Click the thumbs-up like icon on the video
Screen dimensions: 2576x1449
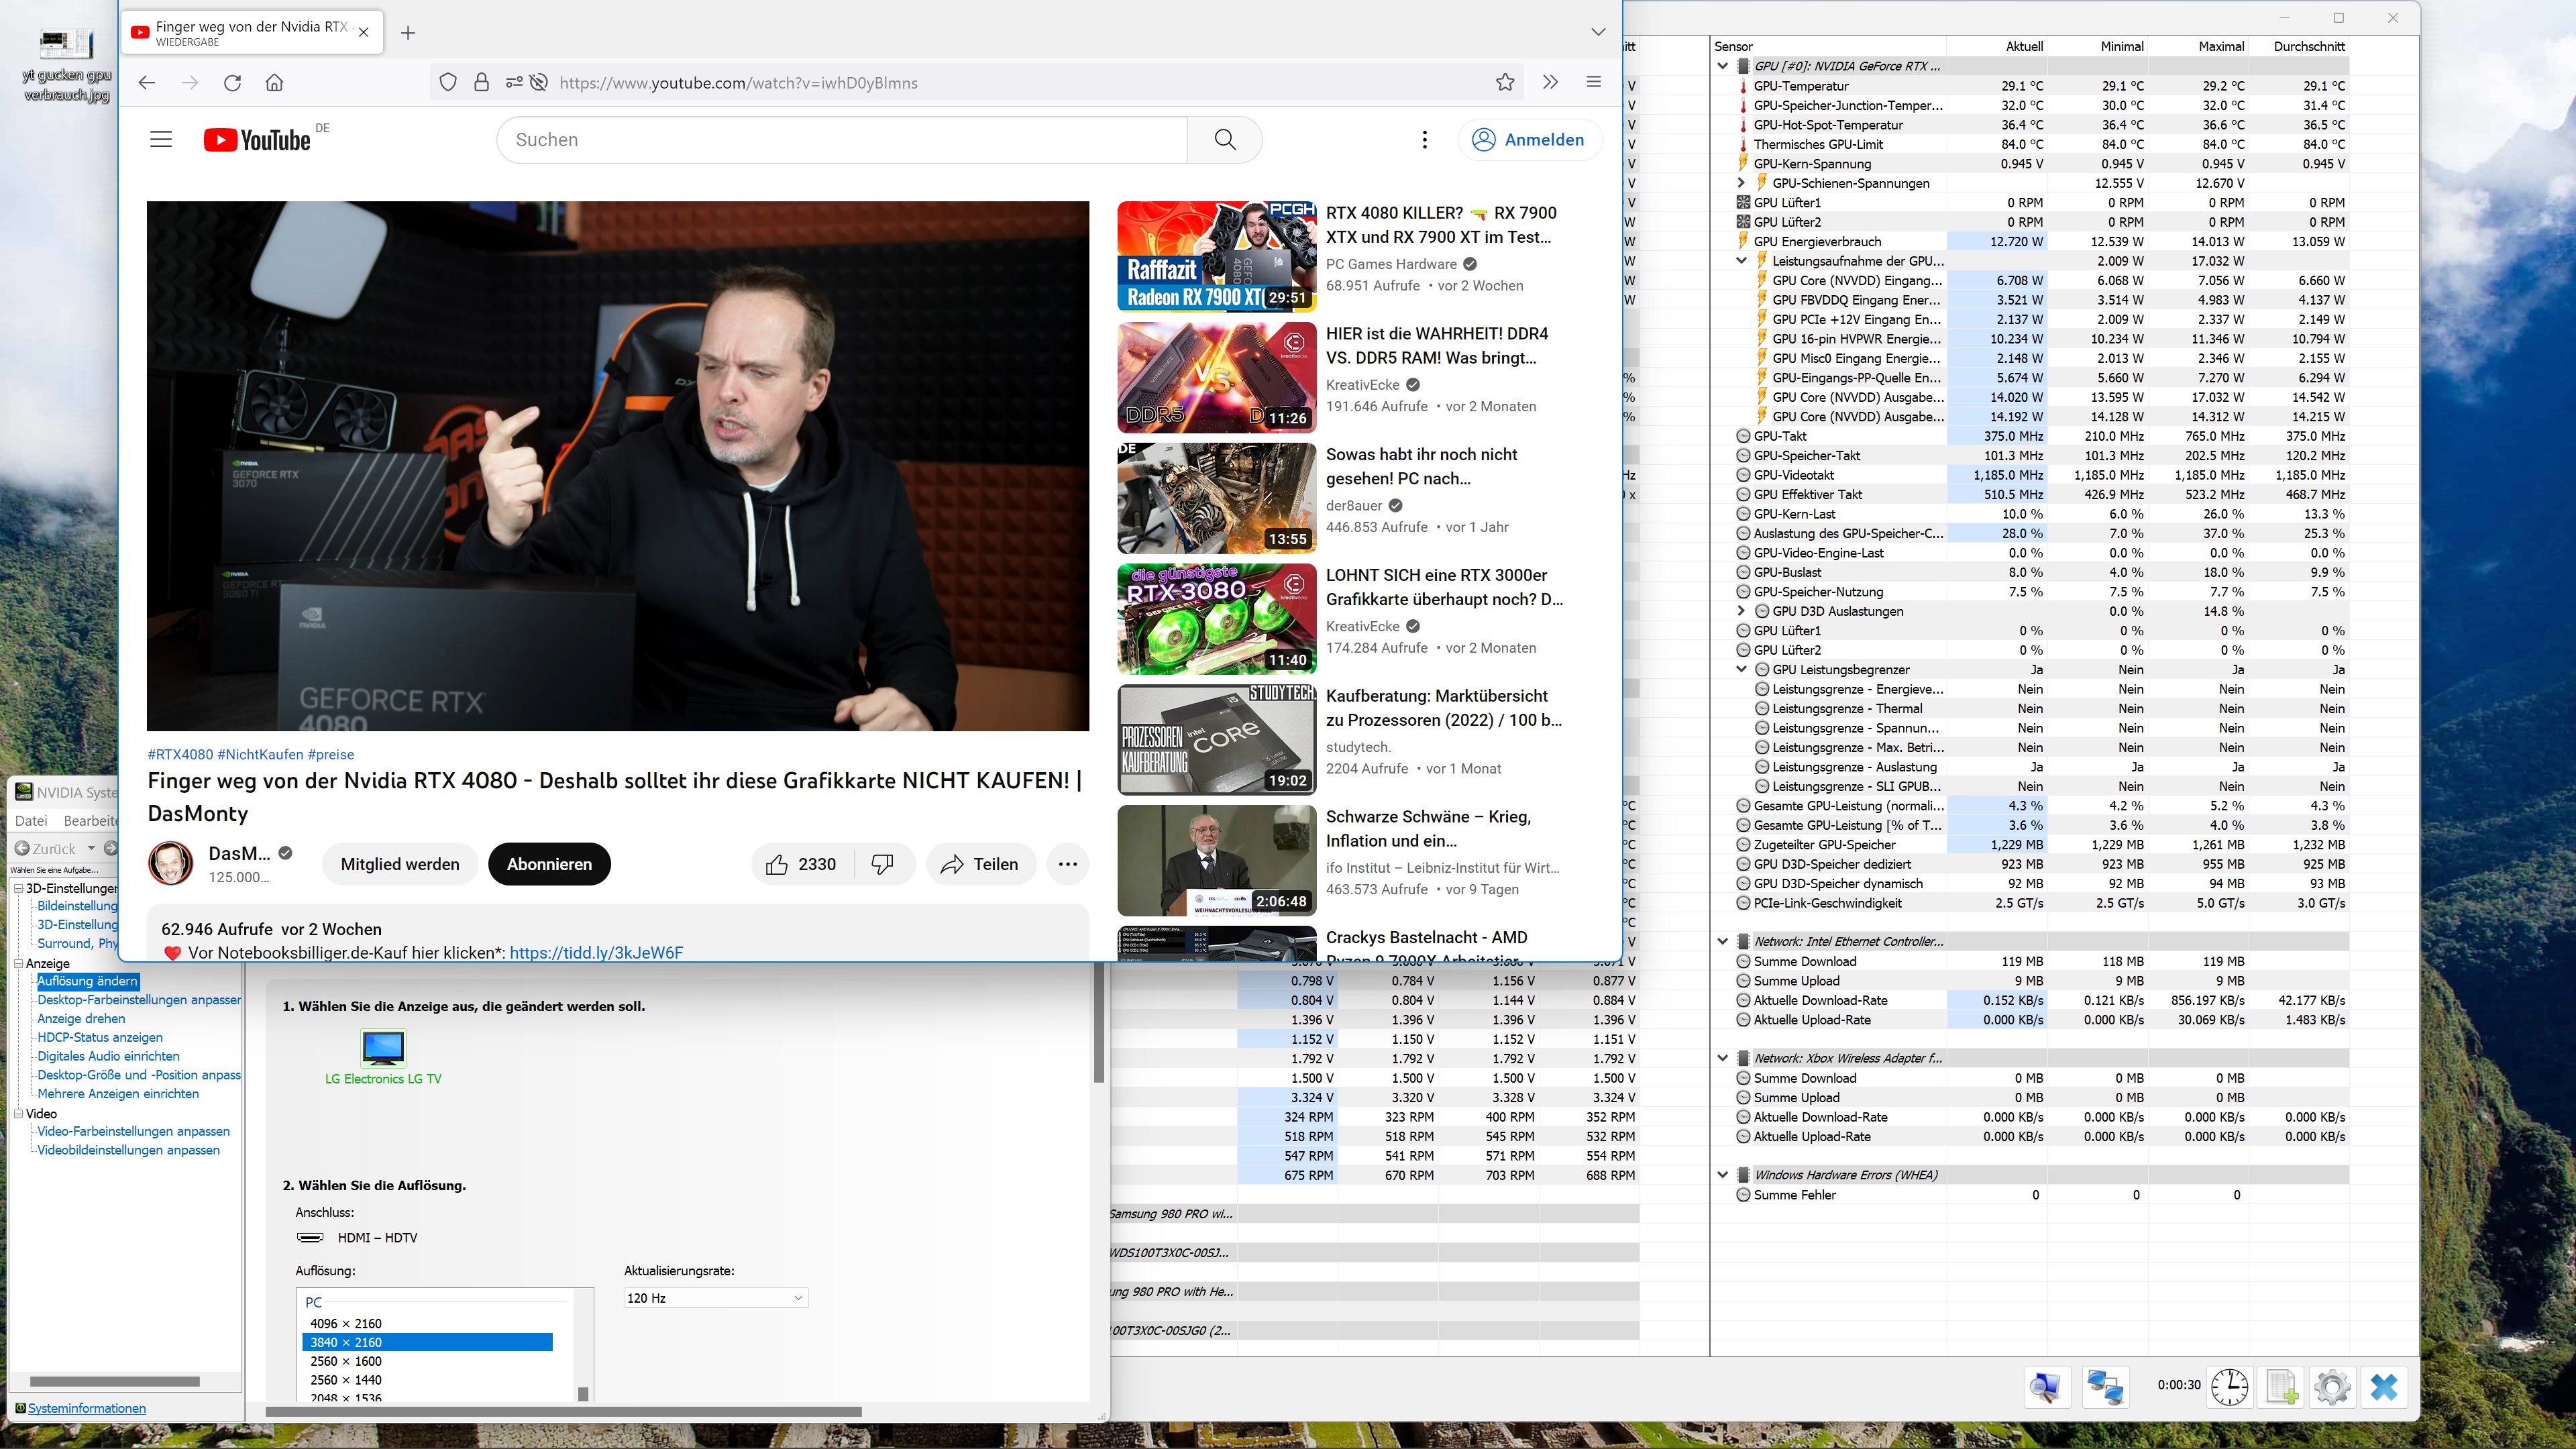[x=777, y=864]
